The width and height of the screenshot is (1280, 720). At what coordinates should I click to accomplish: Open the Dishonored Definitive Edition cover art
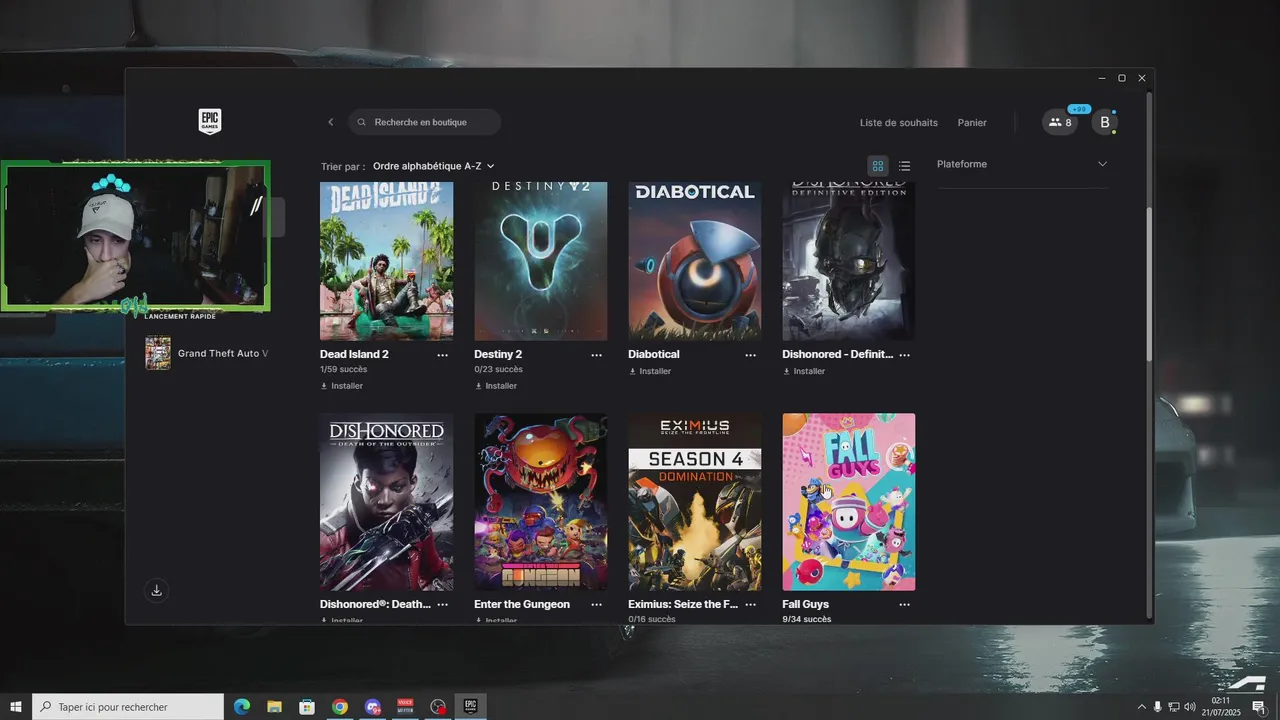point(848,261)
